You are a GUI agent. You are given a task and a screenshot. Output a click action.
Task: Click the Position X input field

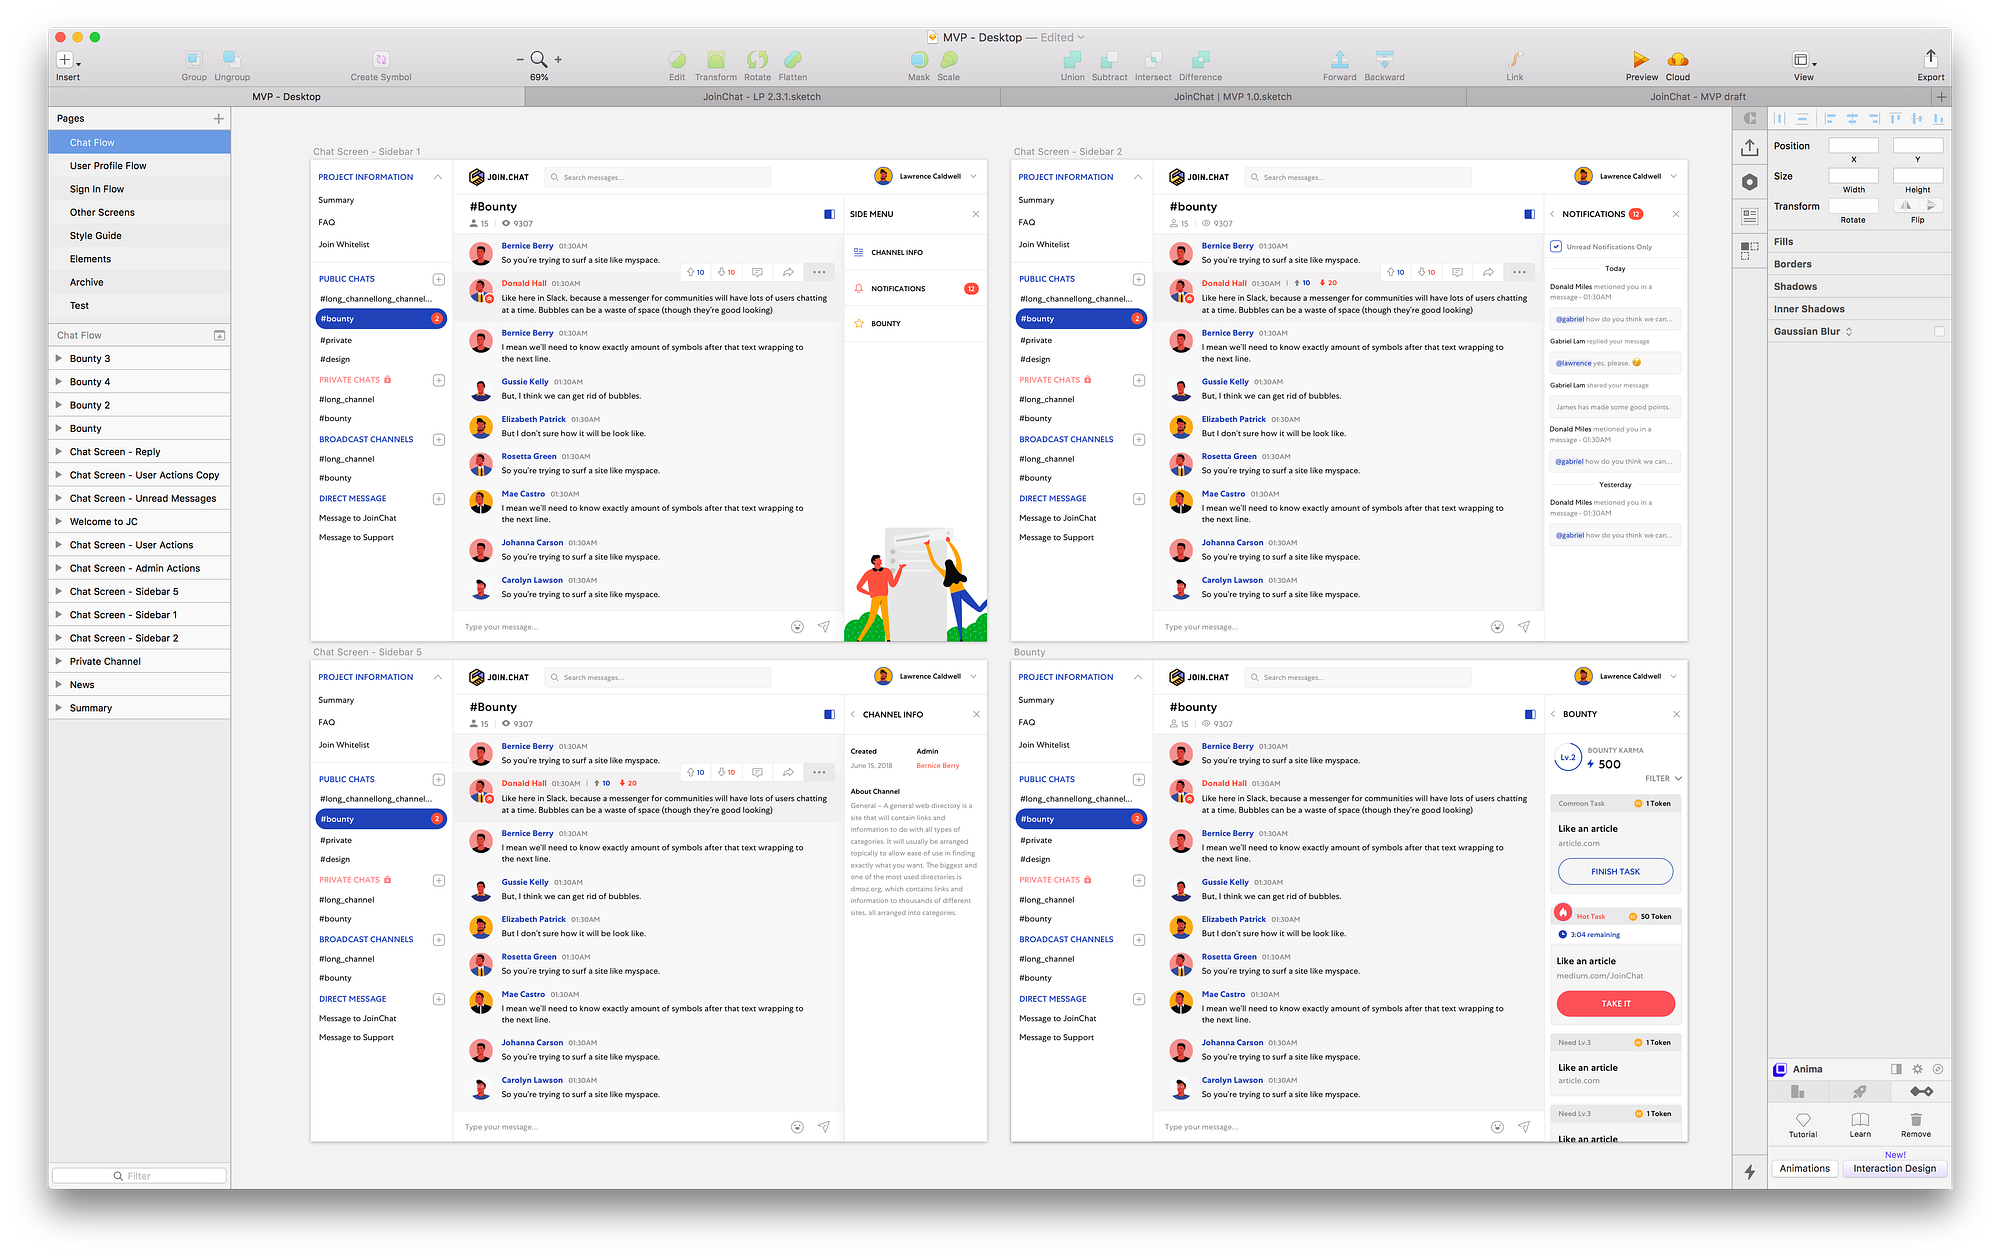(x=1853, y=146)
